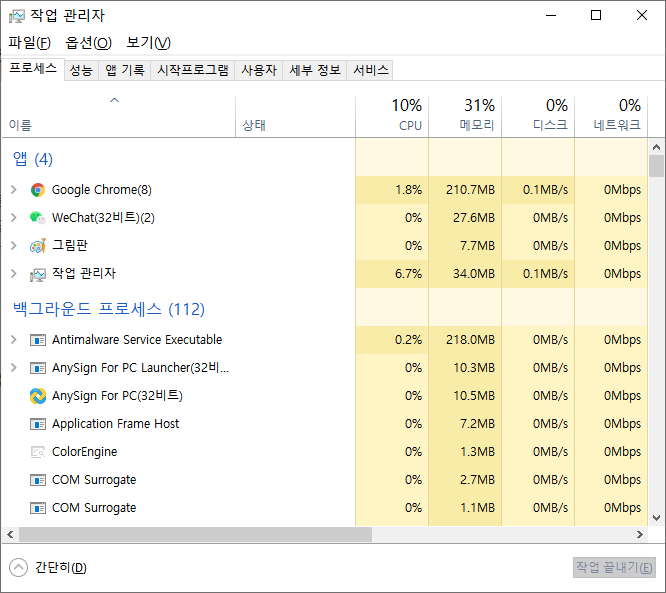This screenshot has width=666, height=593.
Task: Sort by the 네트워크 column header
Action: click(611, 117)
